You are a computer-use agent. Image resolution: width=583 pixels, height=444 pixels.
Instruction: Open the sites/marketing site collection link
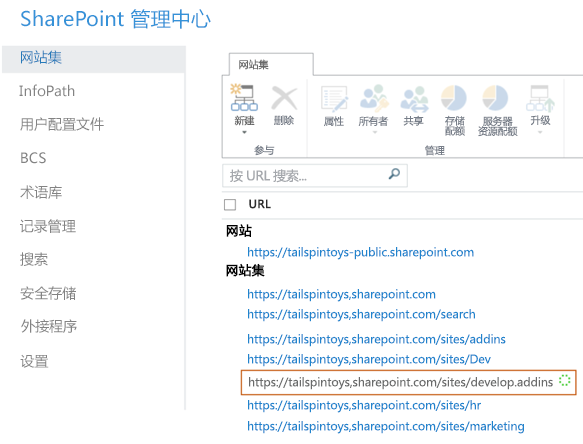[x=386, y=426]
